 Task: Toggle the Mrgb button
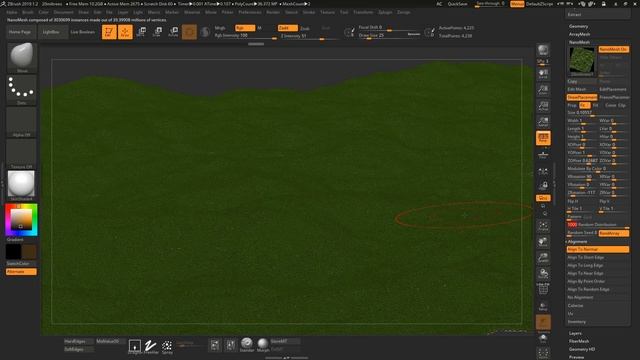(220, 28)
